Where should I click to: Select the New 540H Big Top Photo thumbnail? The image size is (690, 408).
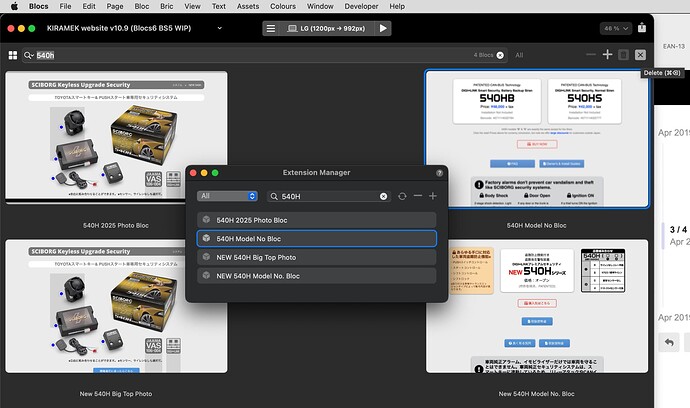116,306
